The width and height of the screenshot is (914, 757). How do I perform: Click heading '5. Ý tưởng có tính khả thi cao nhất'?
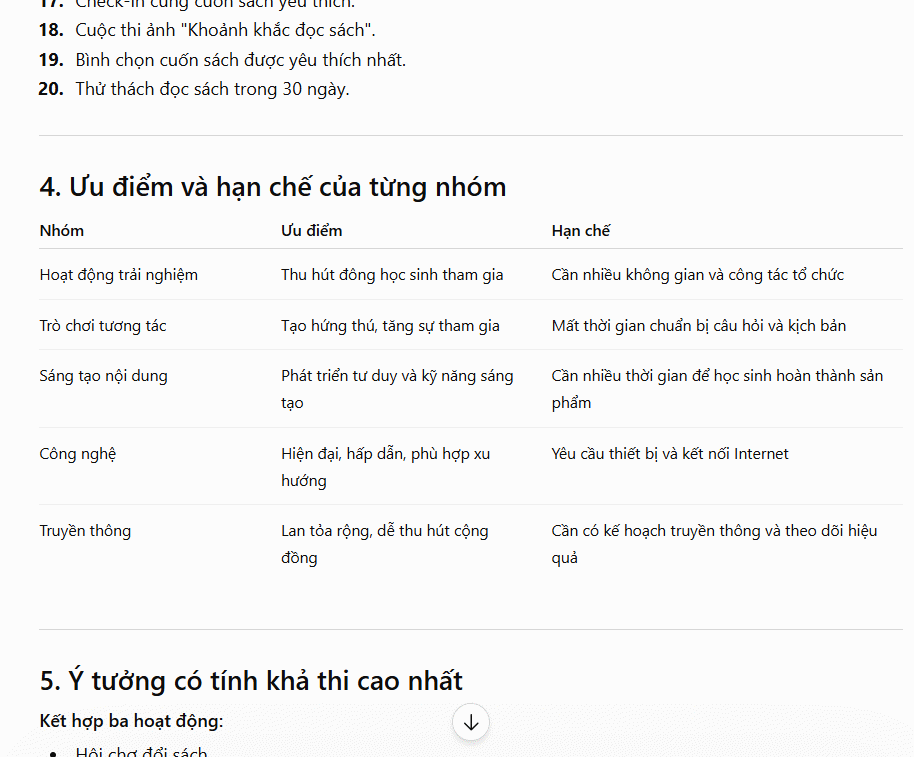pyautogui.click(x=251, y=680)
